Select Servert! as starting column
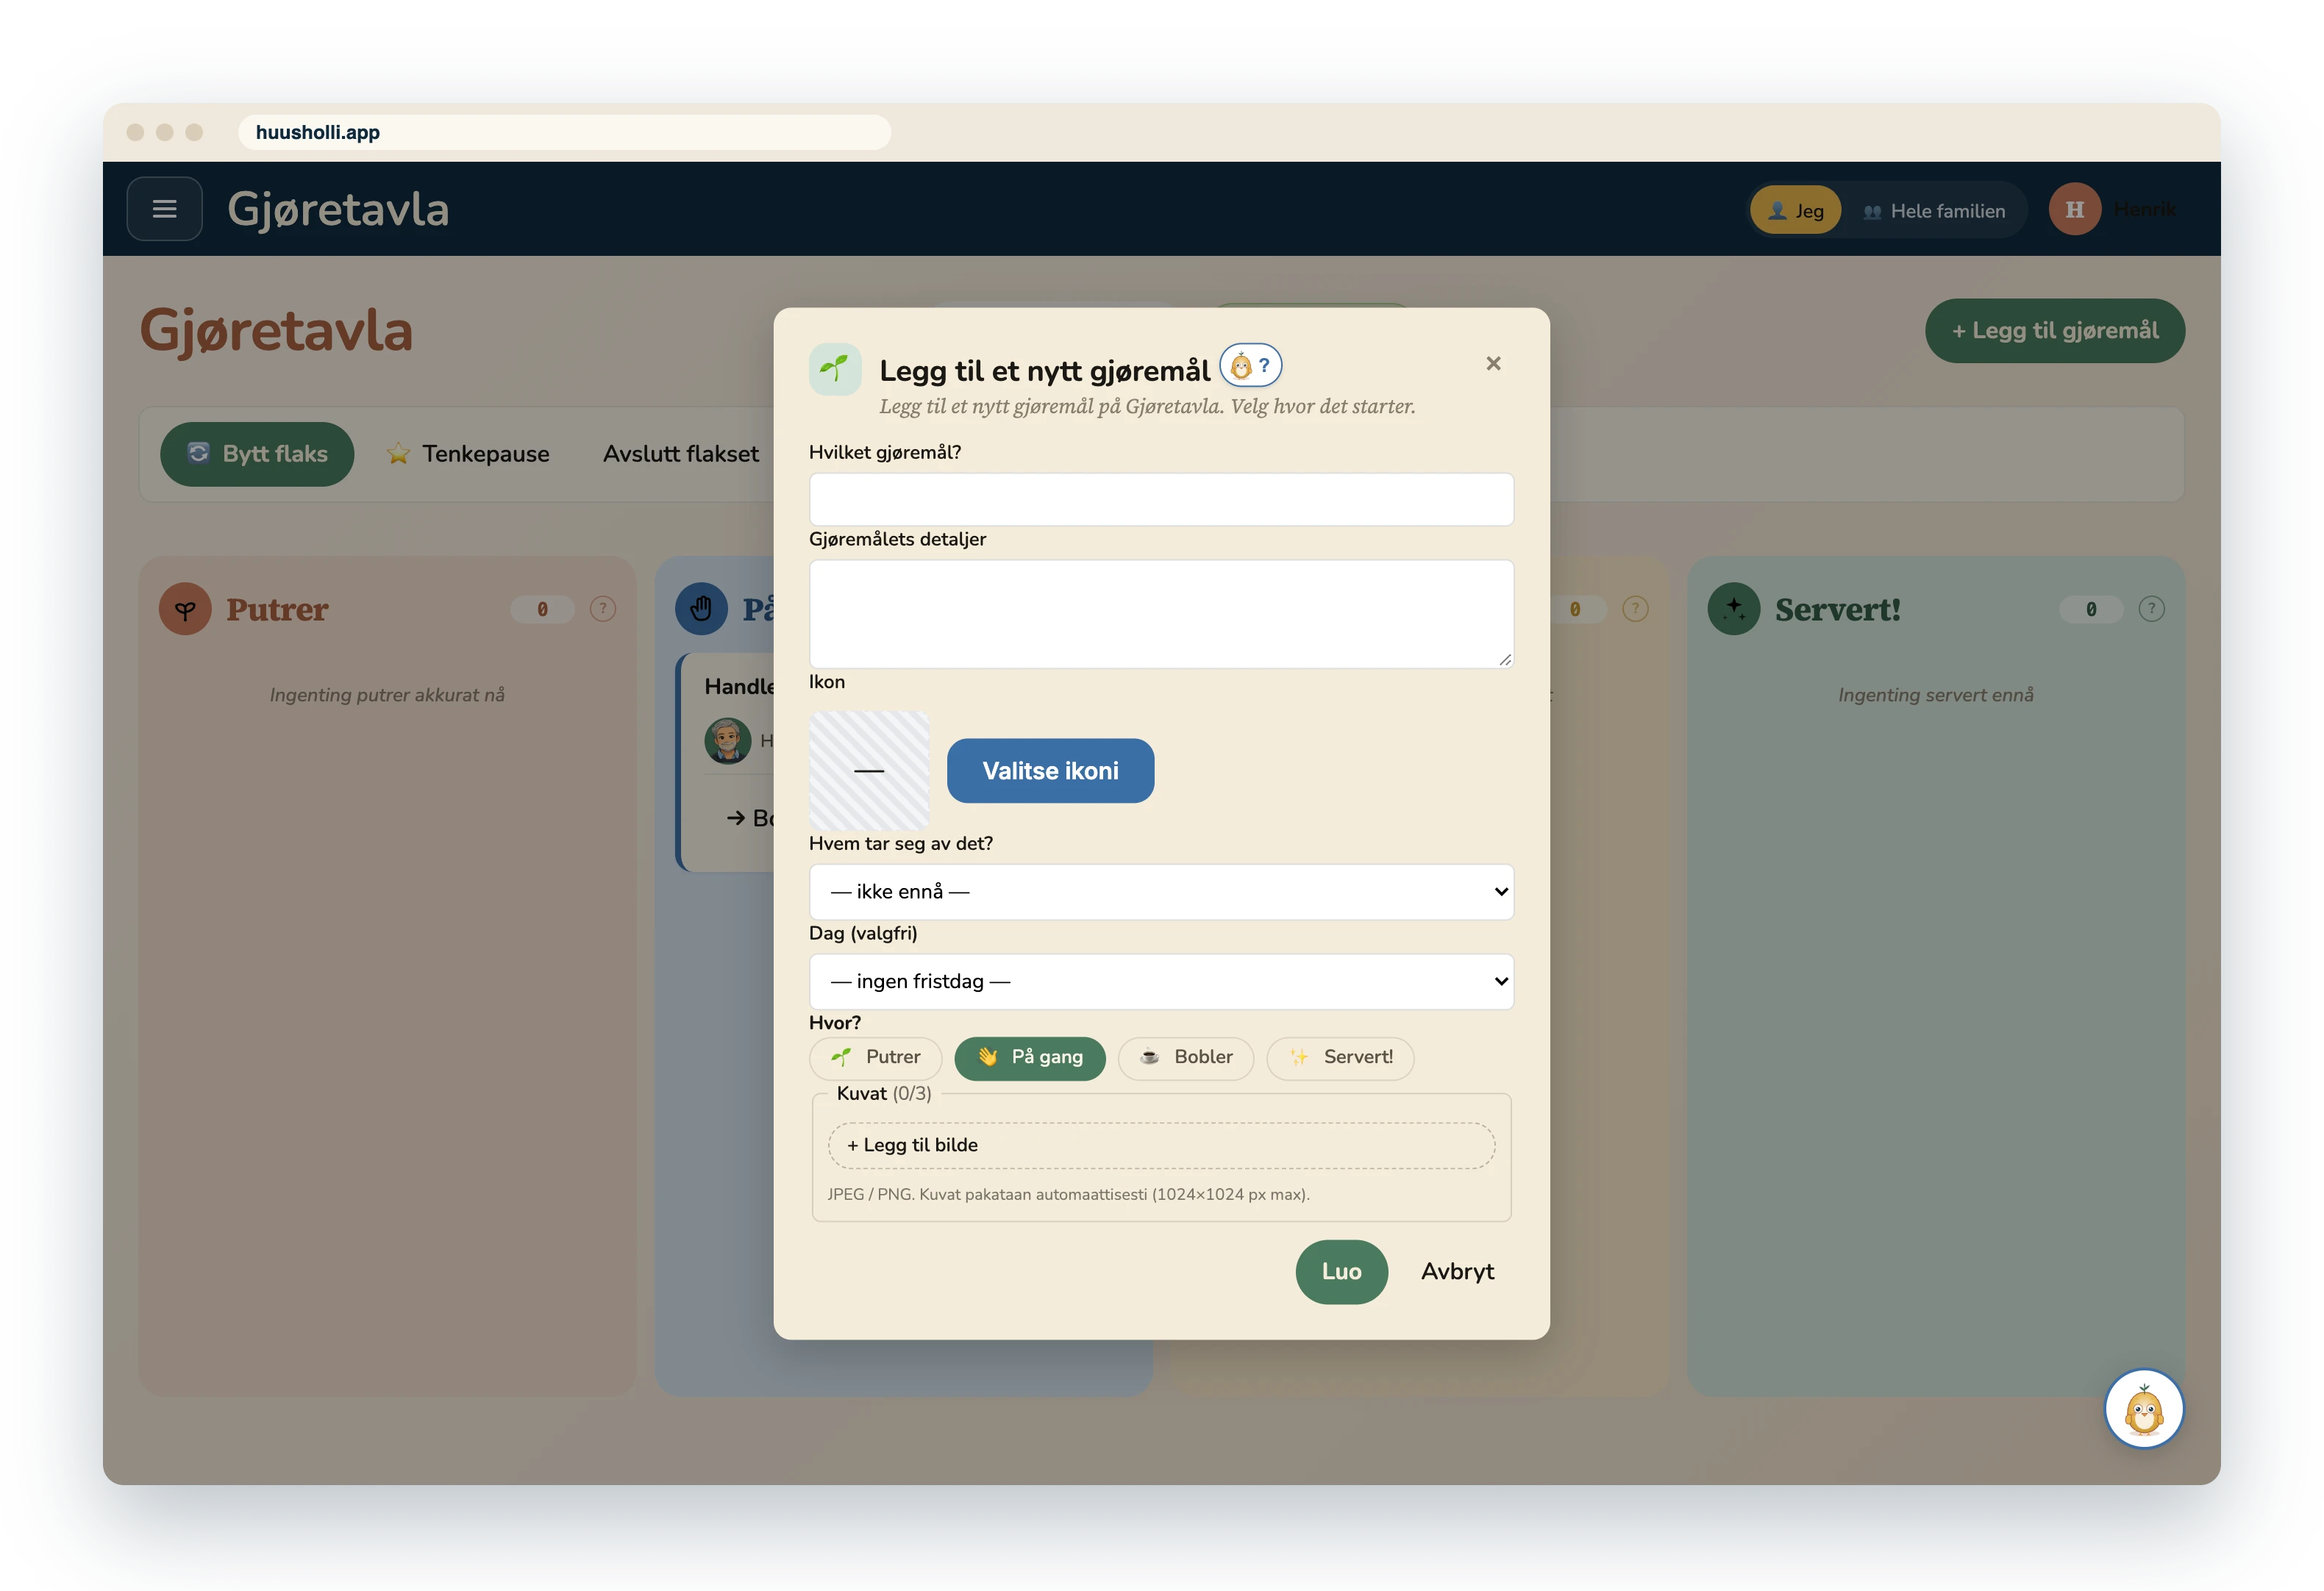The image size is (2324, 1591). [x=1340, y=1058]
